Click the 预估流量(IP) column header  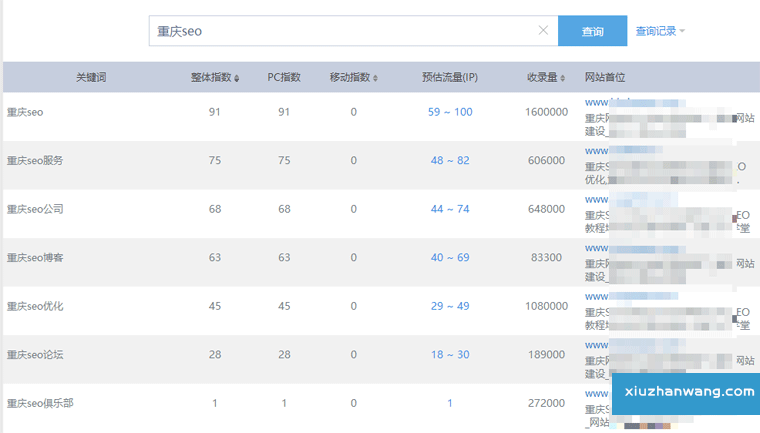tap(449, 78)
